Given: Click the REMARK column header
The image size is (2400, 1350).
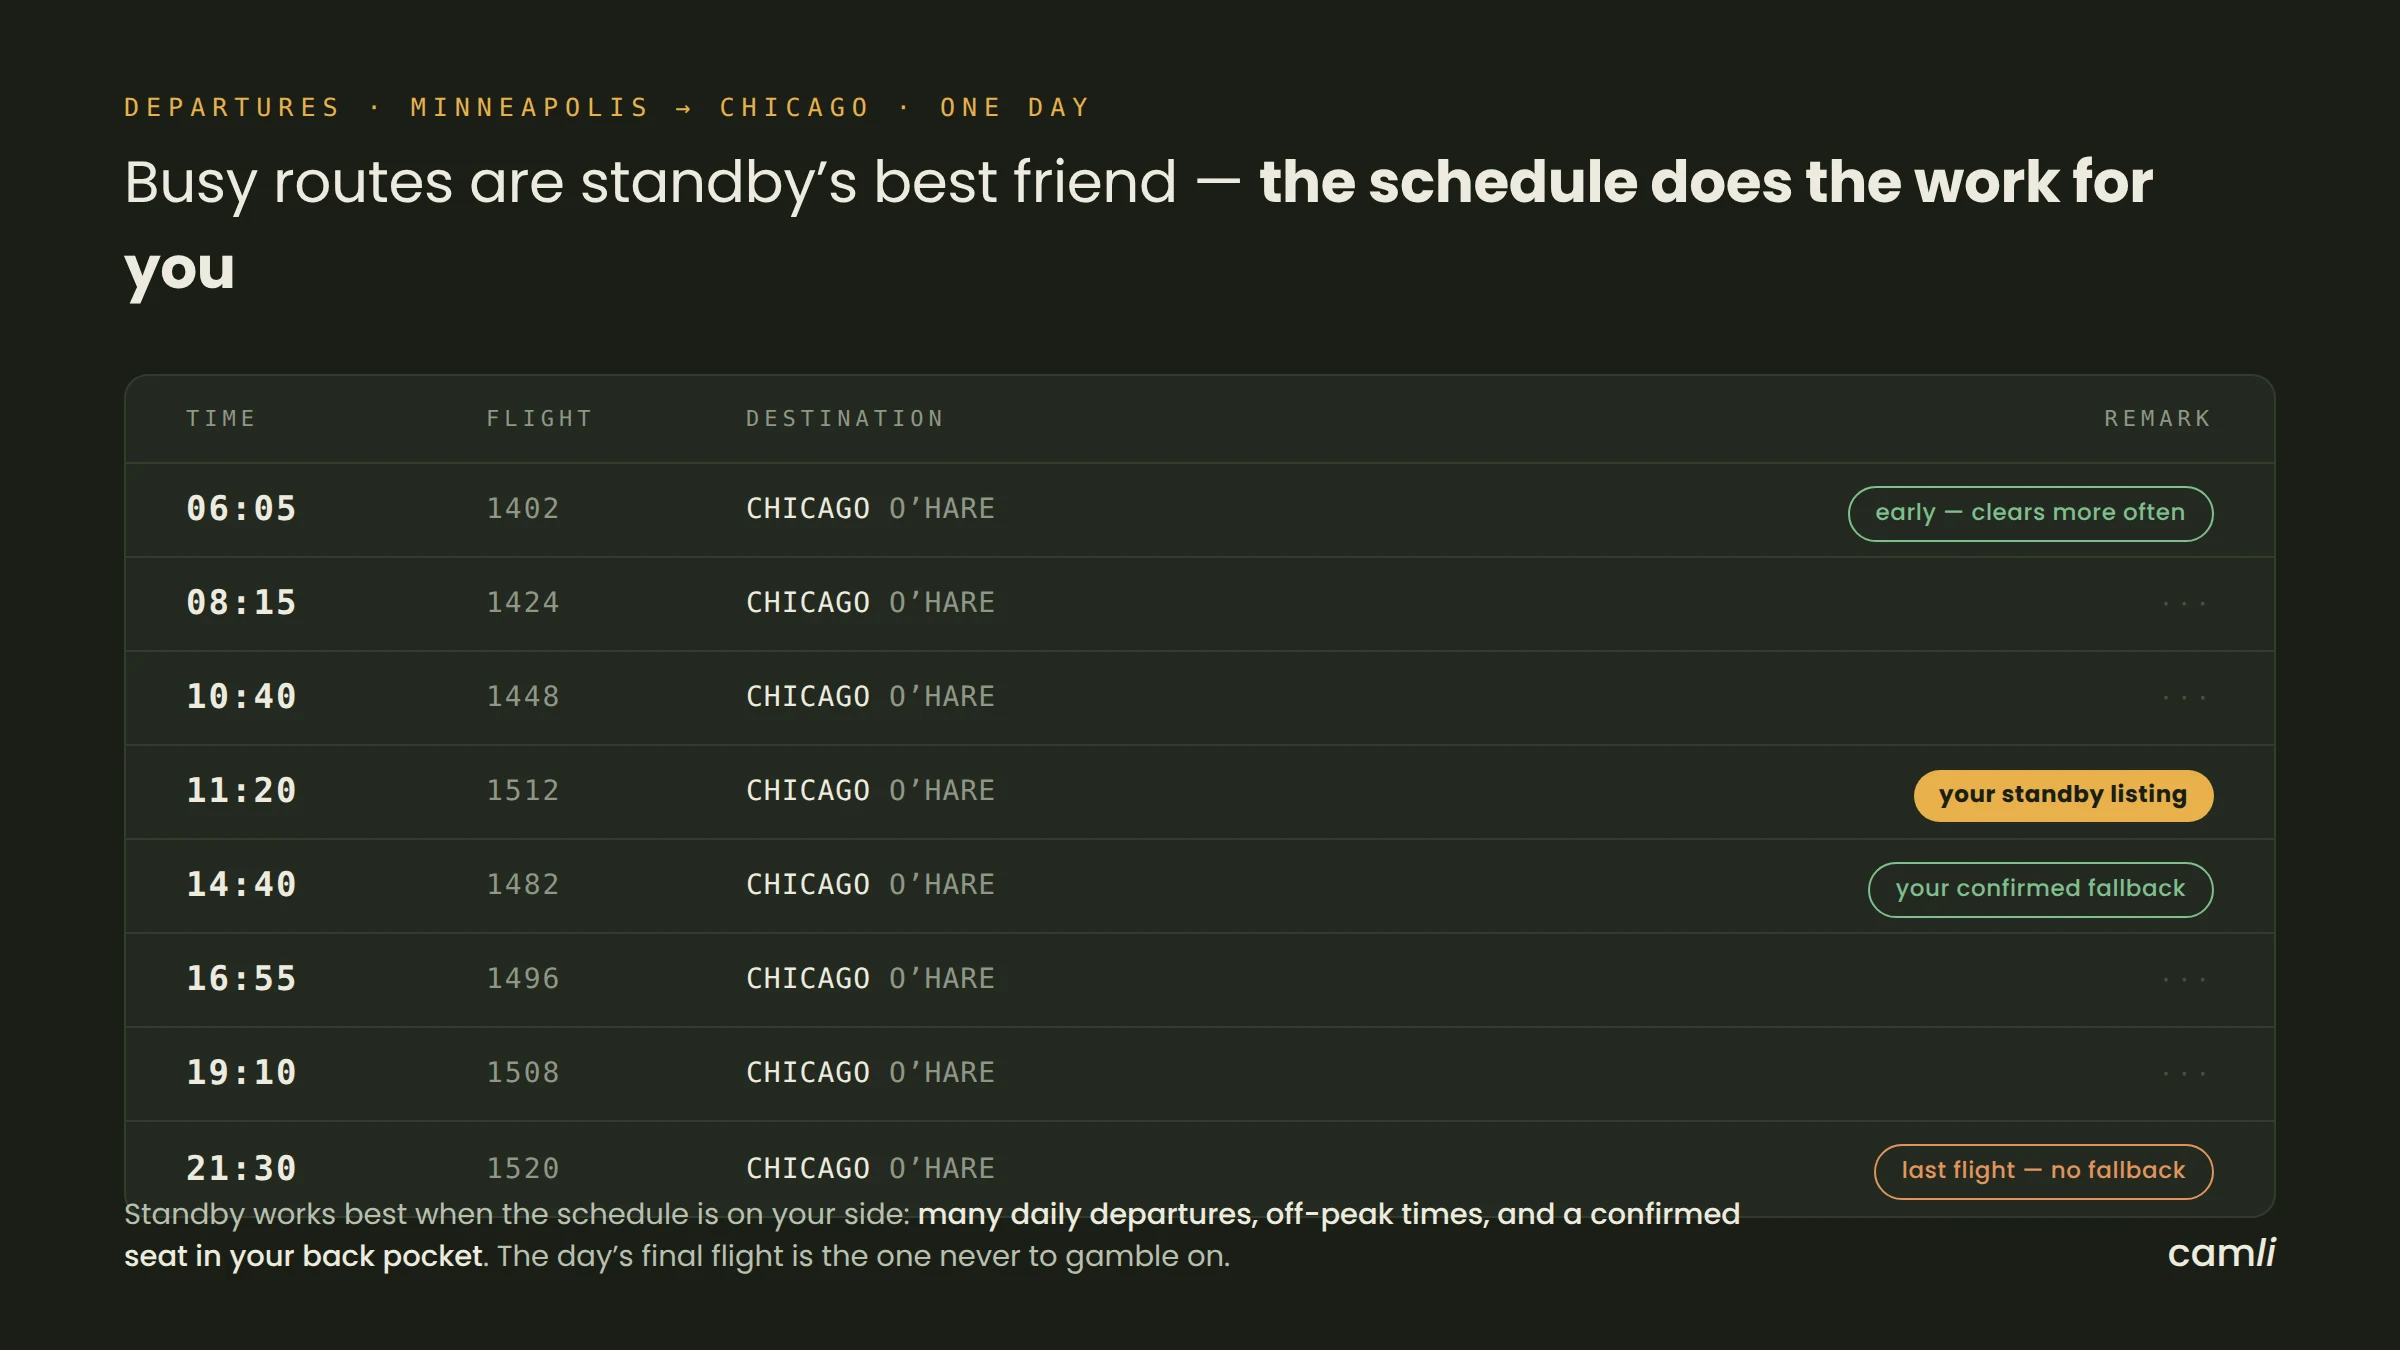Looking at the screenshot, I should (x=2158, y=418).
